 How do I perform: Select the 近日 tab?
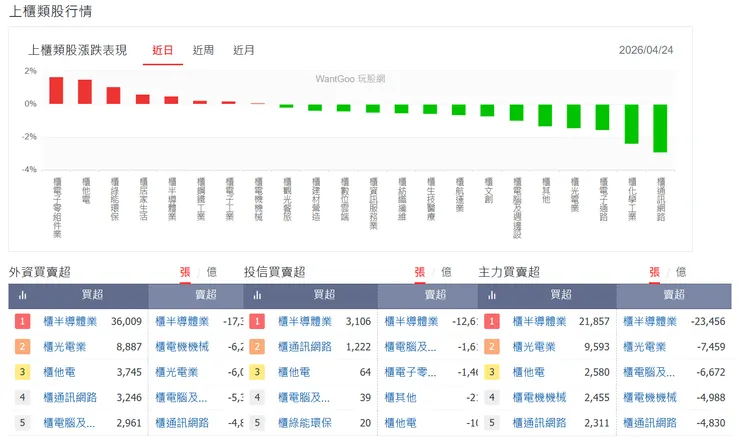point(163,51)
